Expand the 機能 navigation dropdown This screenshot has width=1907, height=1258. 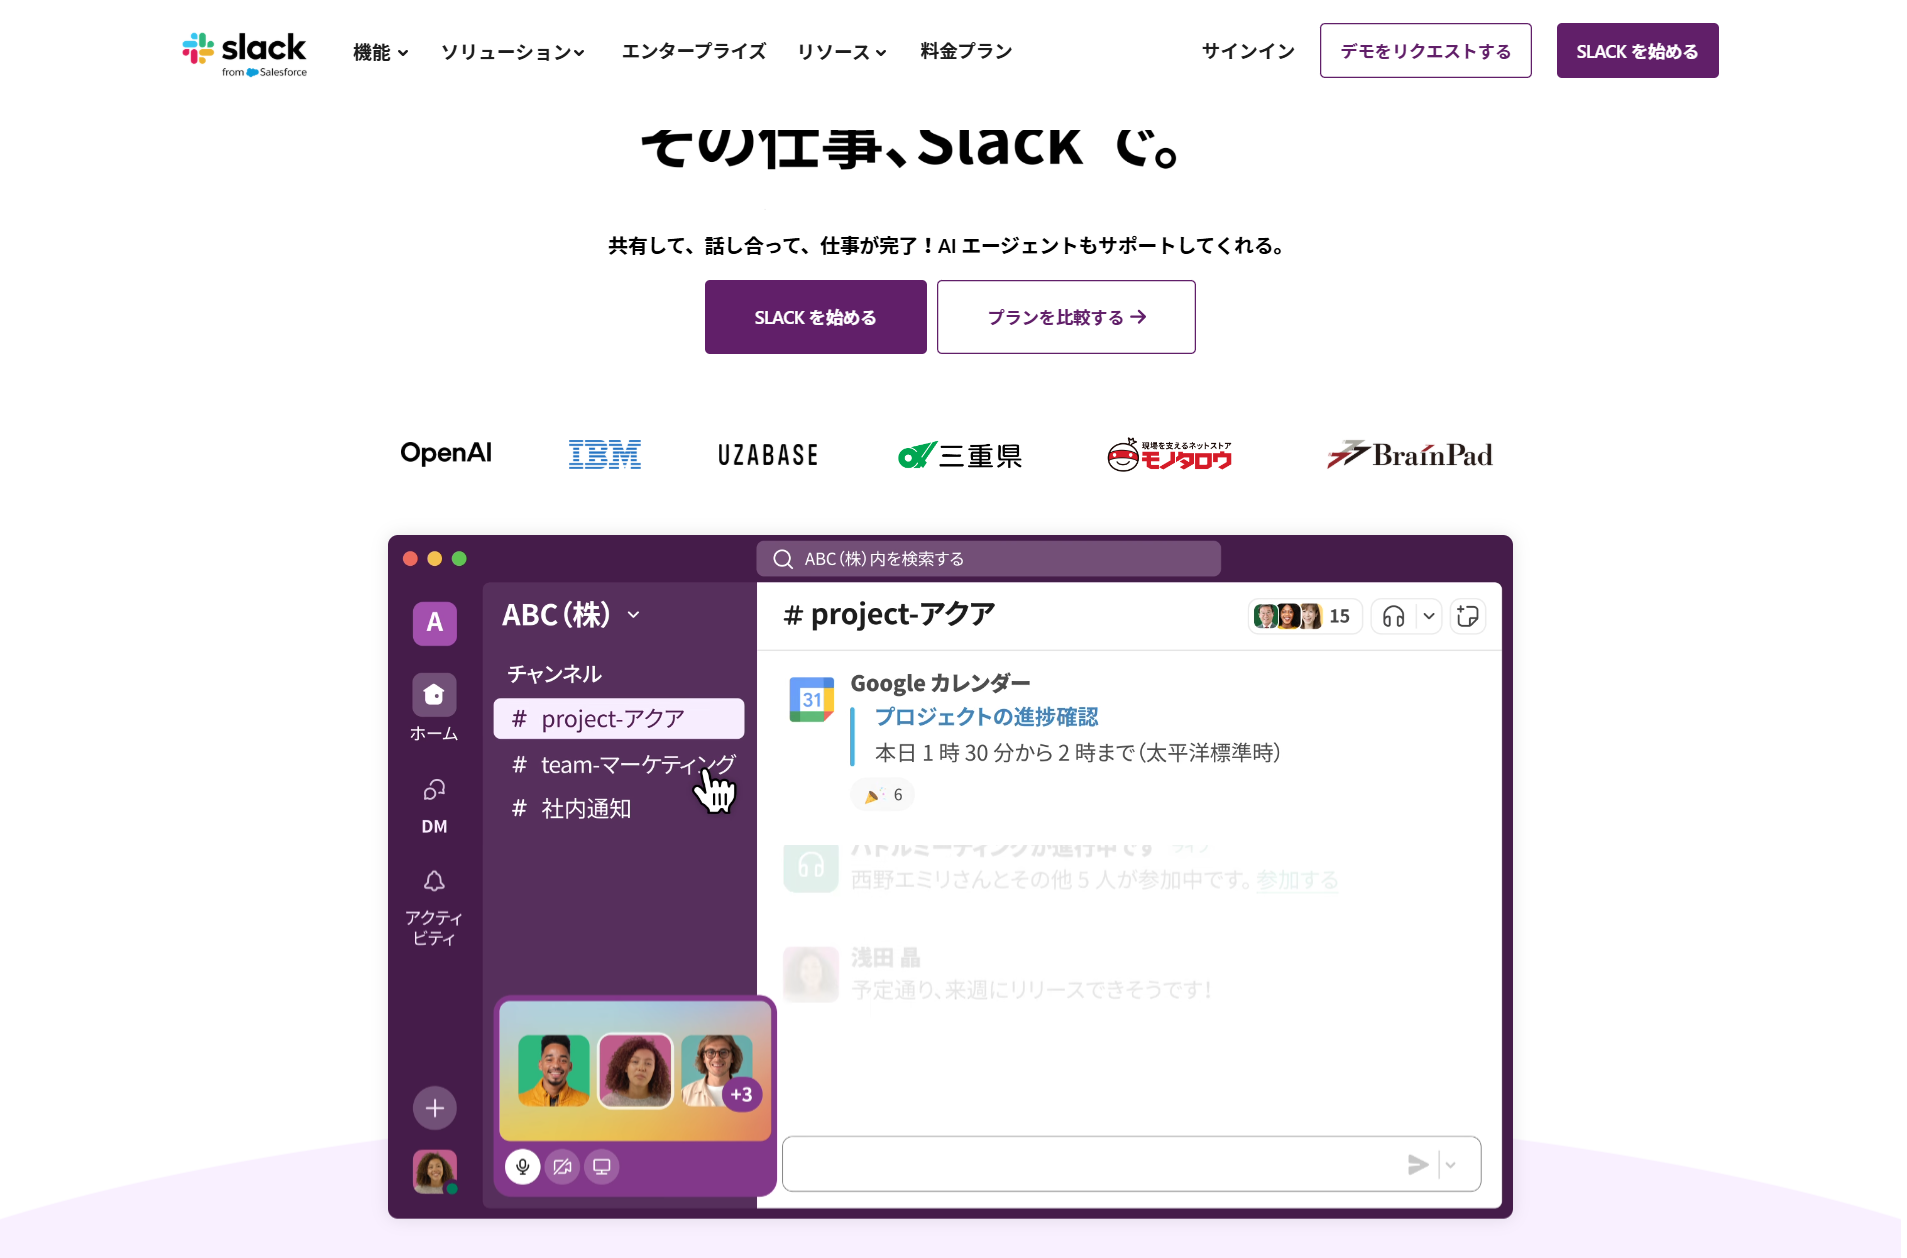click(380, 52)
